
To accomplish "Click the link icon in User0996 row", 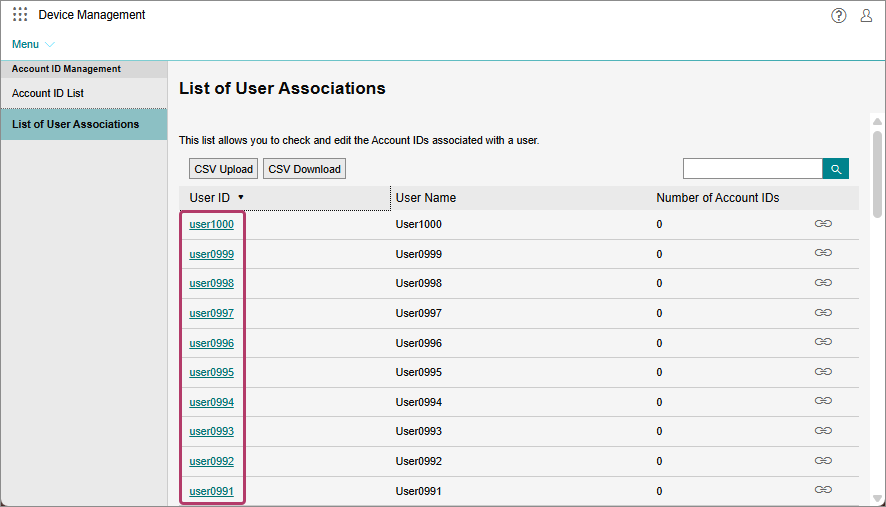I will pos(823,342).
